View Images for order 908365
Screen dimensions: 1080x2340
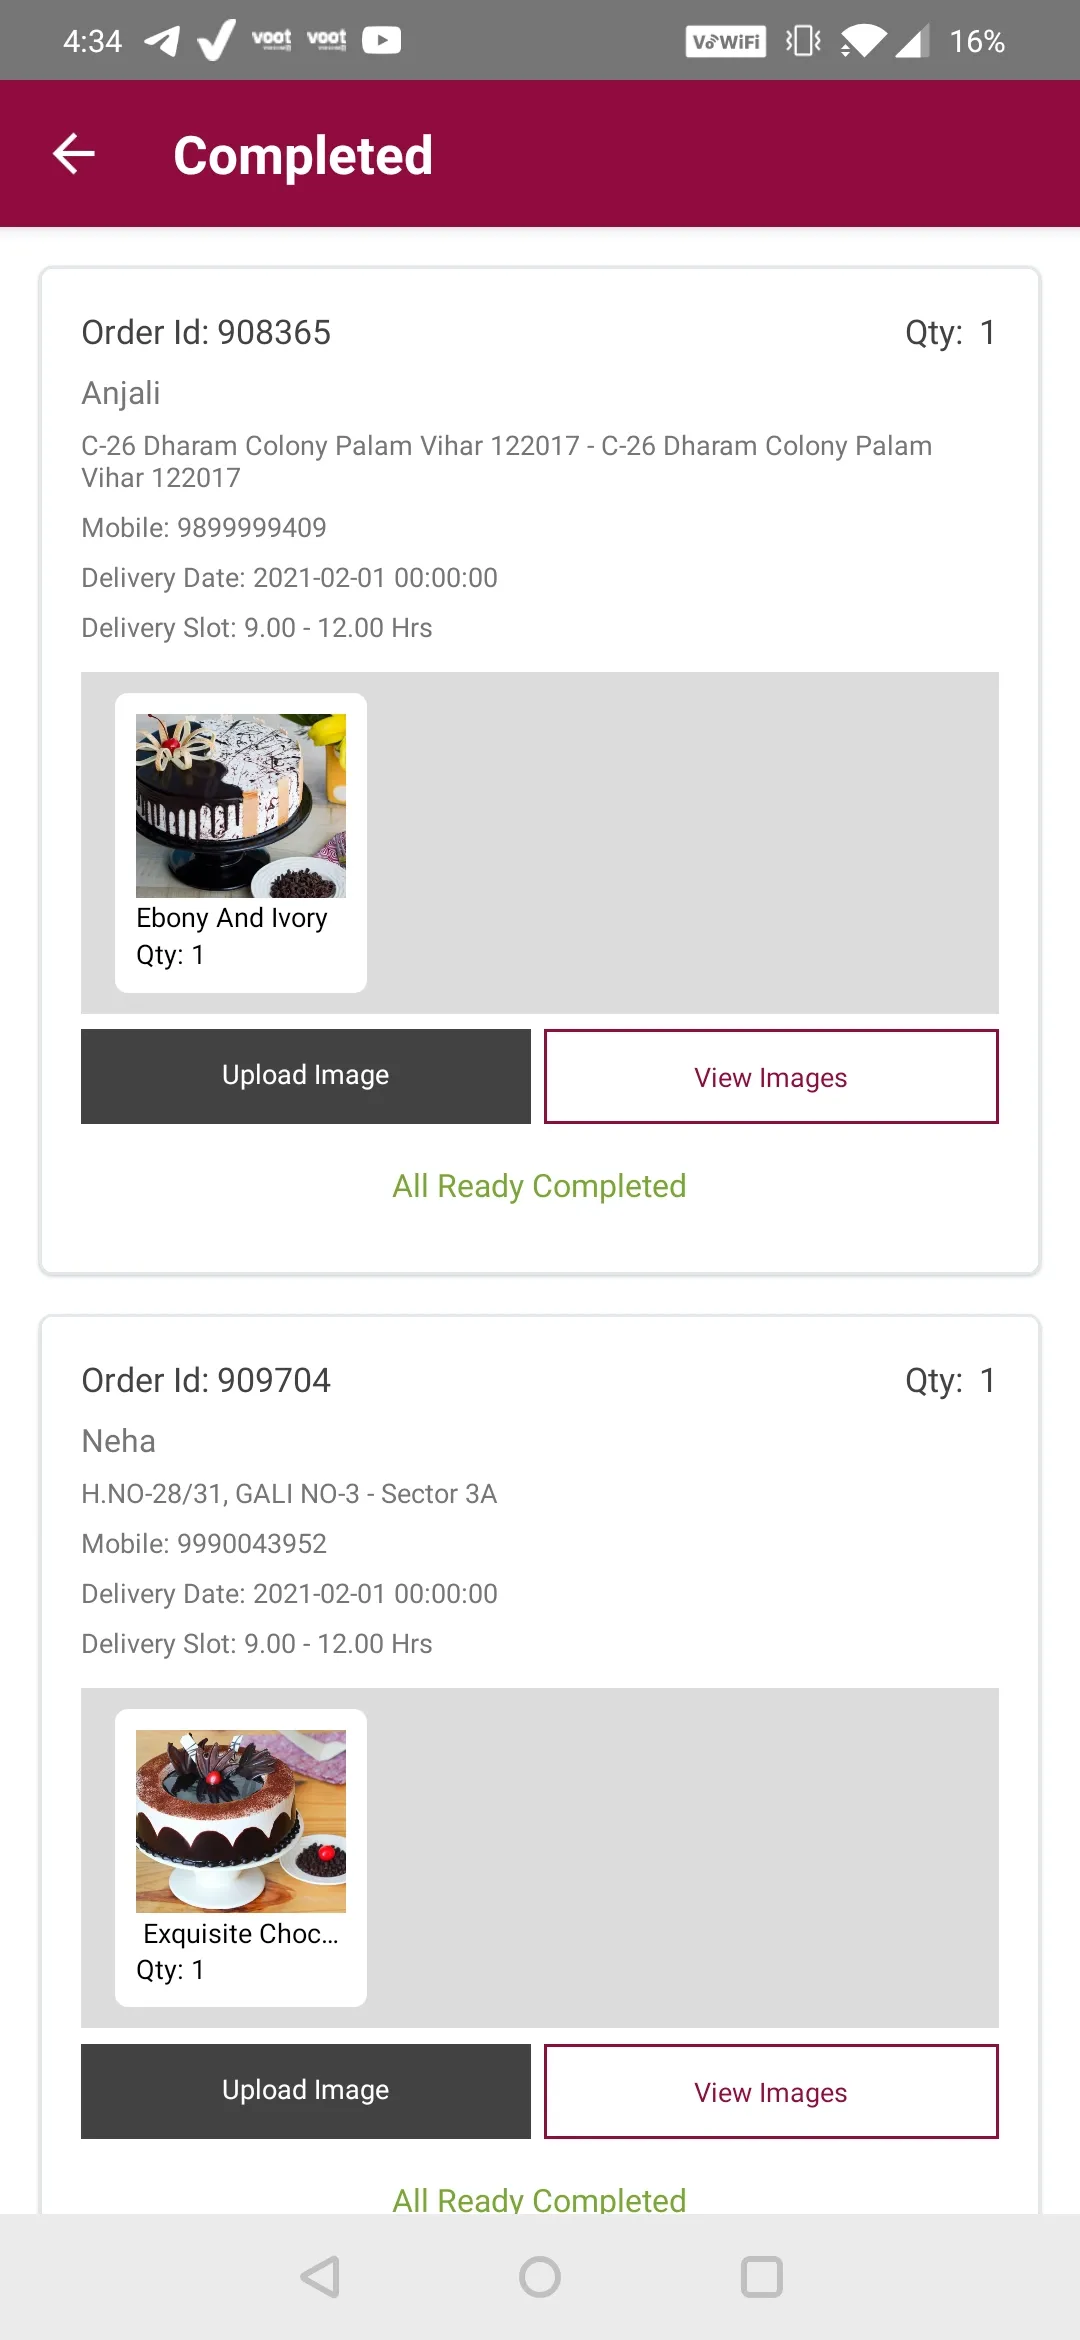771,1076
